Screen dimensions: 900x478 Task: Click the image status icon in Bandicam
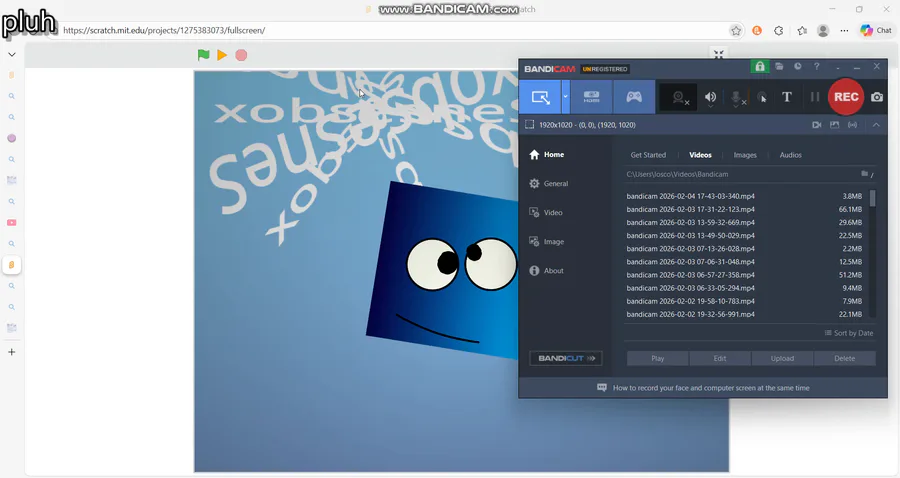[835, 125]
